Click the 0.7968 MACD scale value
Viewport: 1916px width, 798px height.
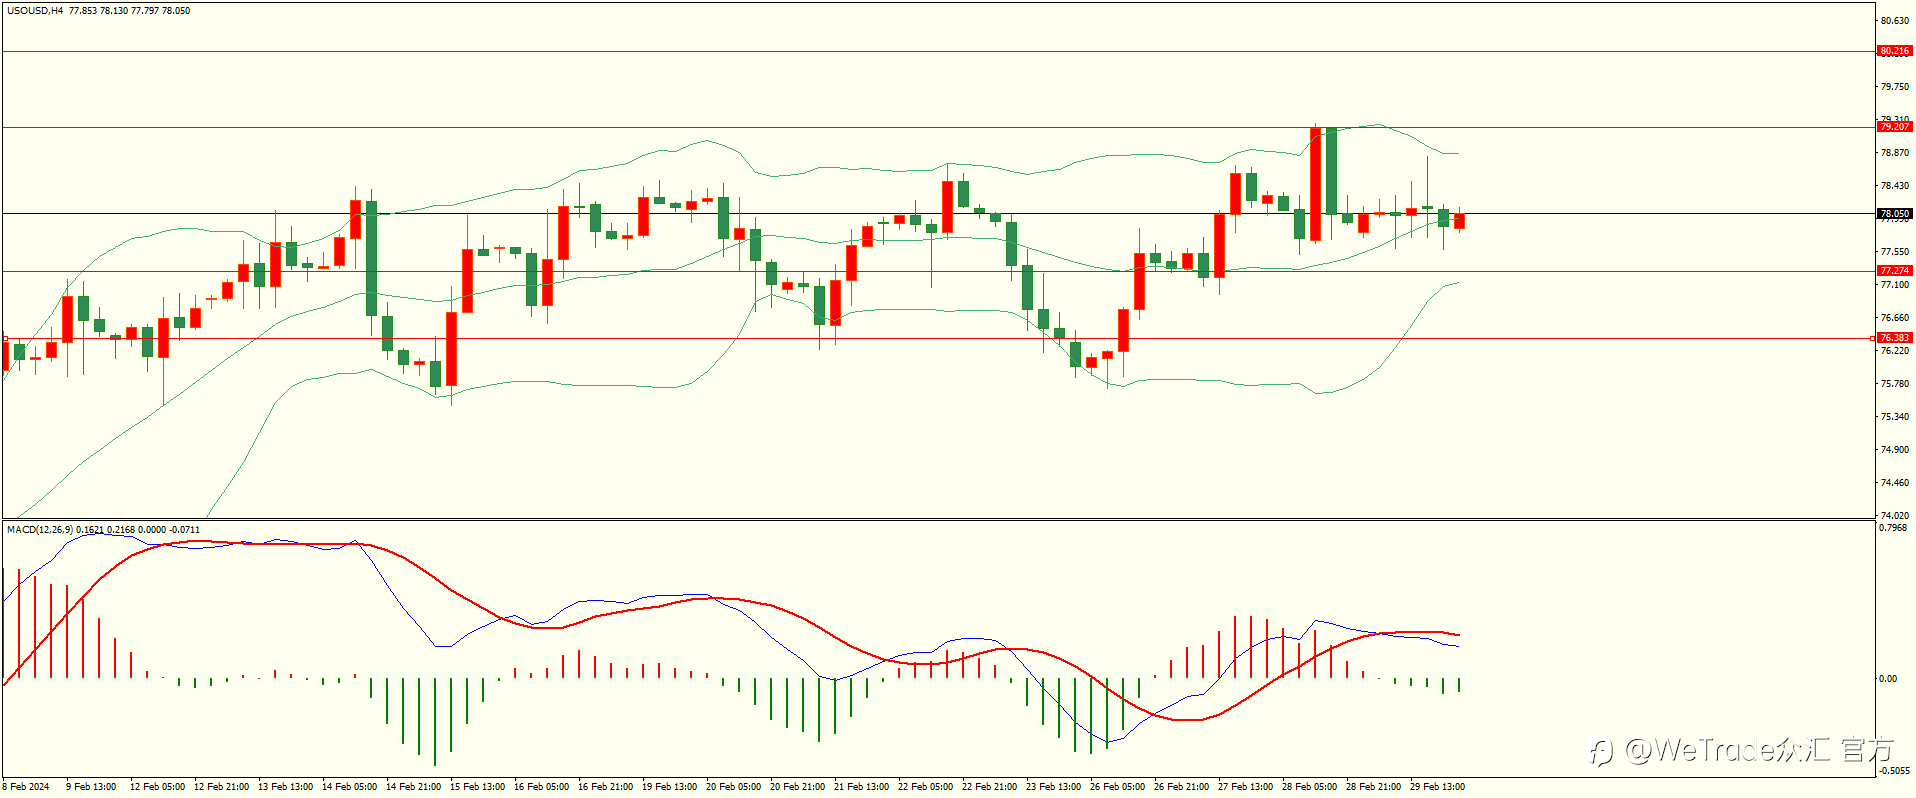(x=1893, y=528)
